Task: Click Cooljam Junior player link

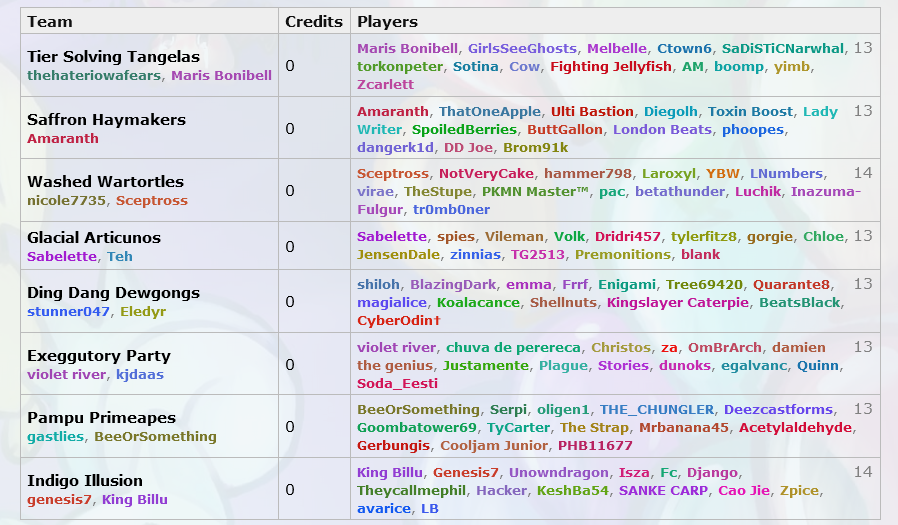Action: [x=494, y=445]
